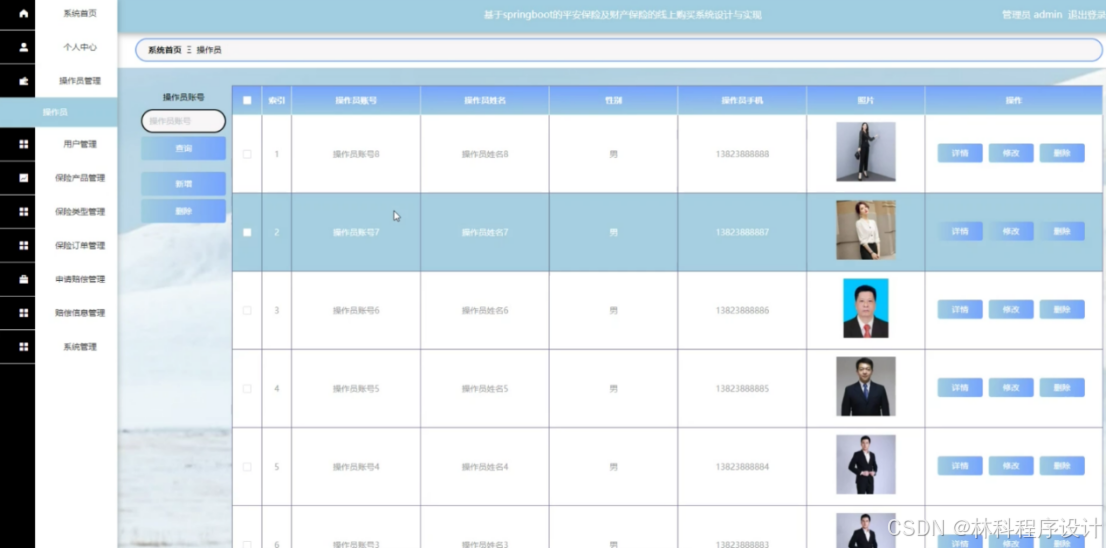Image resolution: width=1106 pixels, height=548 pixels.
Task: Click 系统首页 in the breadcrumb bar
Action: pos(164,50)
